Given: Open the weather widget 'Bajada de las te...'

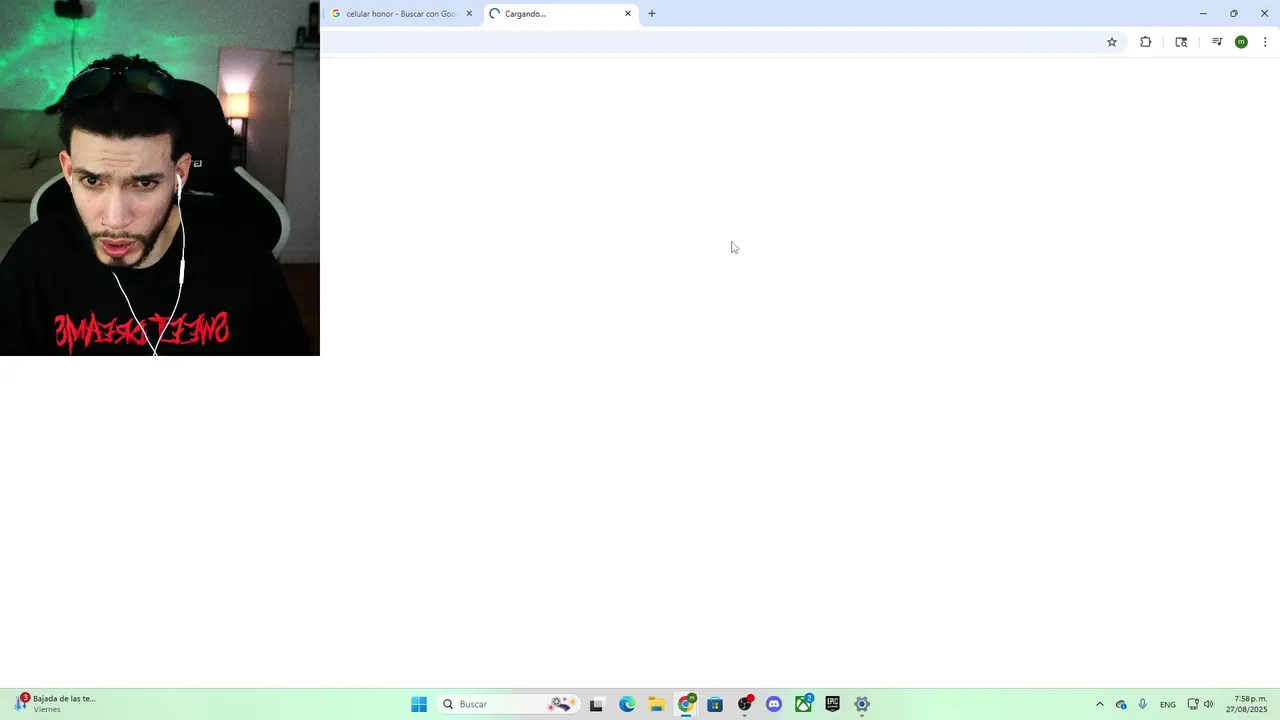Looking at the screenshot, I should pos(55,703).
